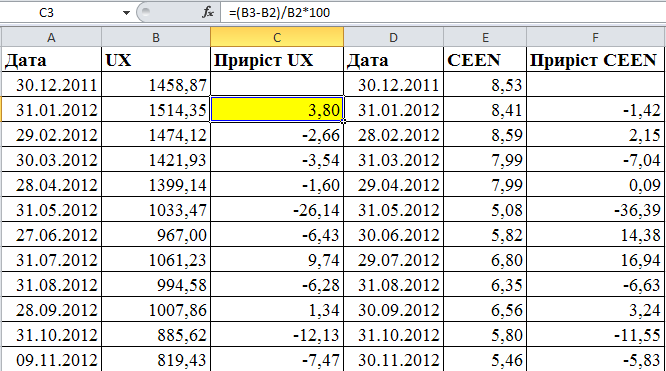666x371 pixels.
Task: Select cell with value -2,66
Action: pyautogui.click(x=277, y=135)
